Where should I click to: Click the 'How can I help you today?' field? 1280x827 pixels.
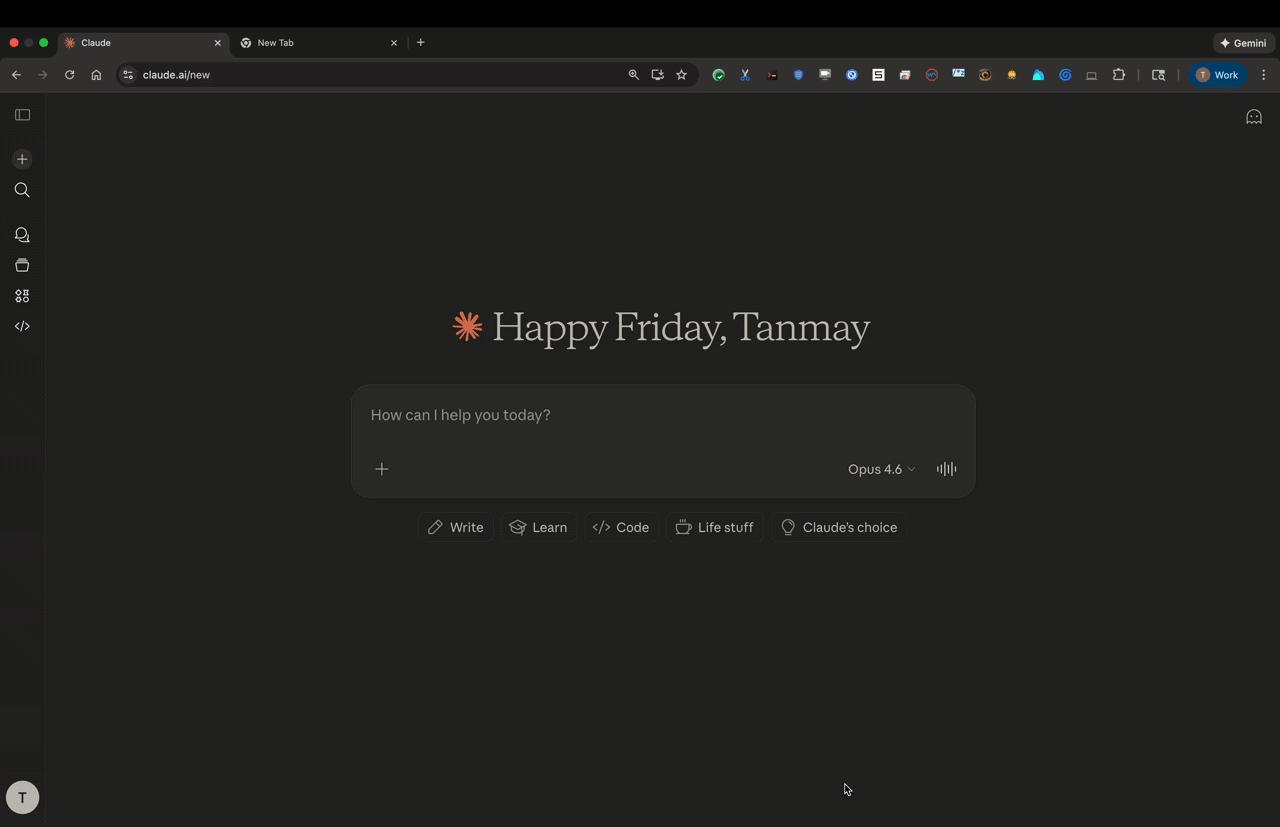tap(660, 415)
